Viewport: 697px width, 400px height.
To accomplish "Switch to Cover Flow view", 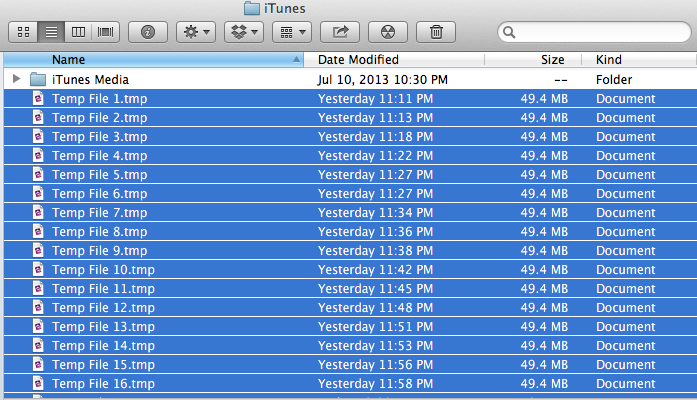I will (106, 32).
